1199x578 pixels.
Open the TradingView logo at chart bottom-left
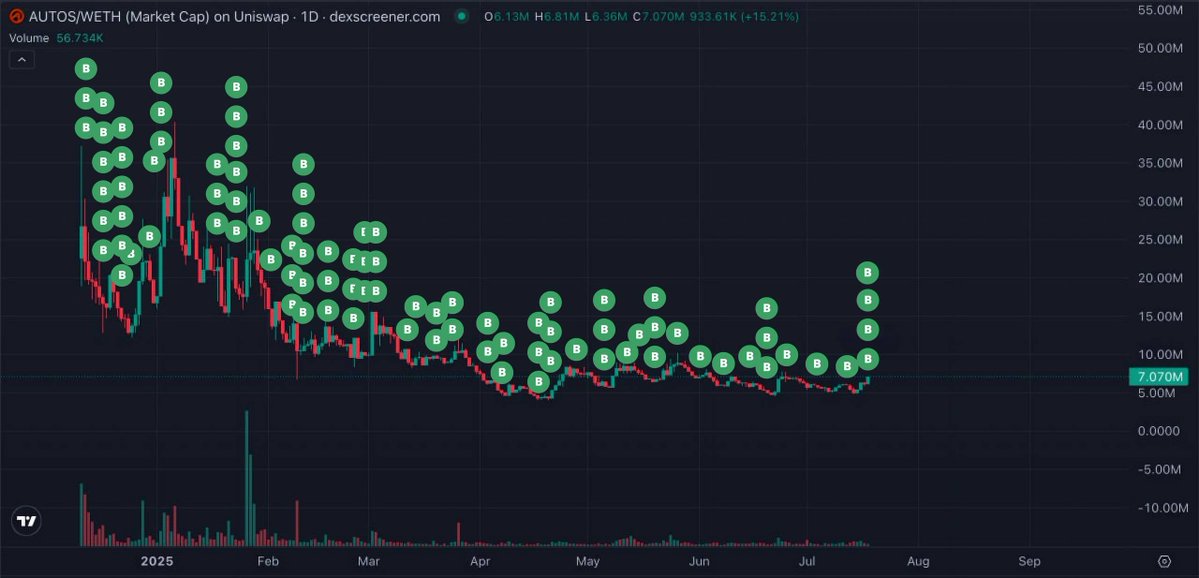27,521
